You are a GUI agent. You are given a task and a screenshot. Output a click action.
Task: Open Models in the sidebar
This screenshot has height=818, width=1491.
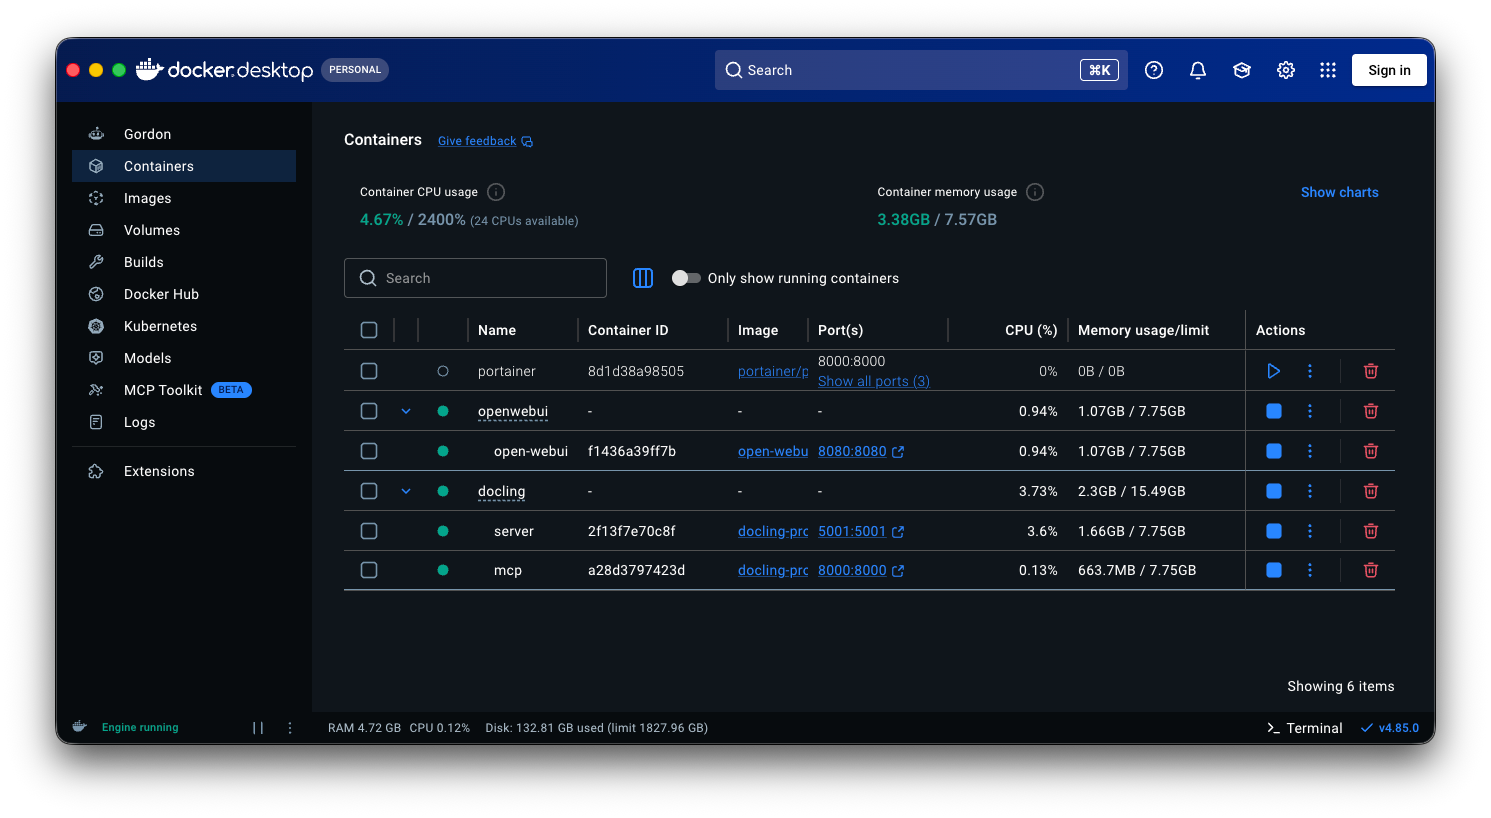184,358
